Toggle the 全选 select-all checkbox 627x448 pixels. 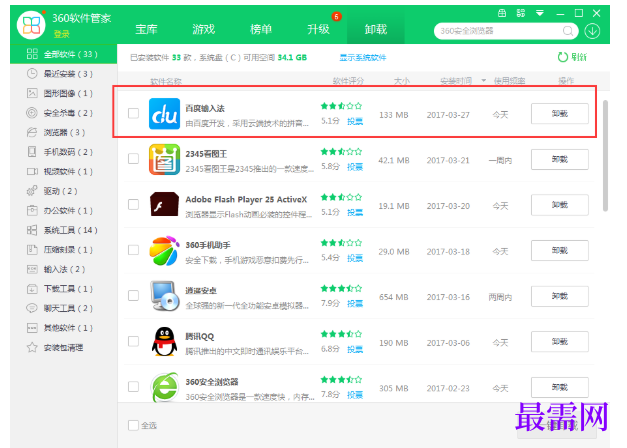click(134, 425)
